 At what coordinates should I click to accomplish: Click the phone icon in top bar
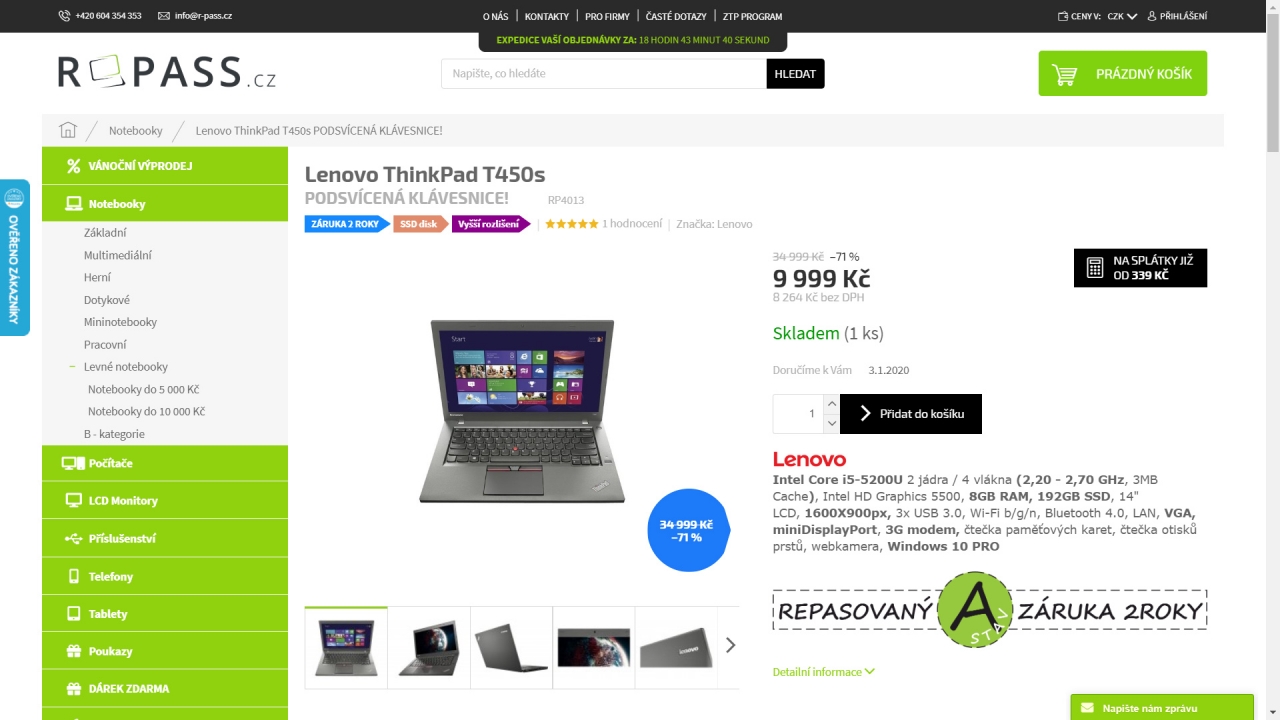pyautogui.click(x=65, y=16)
